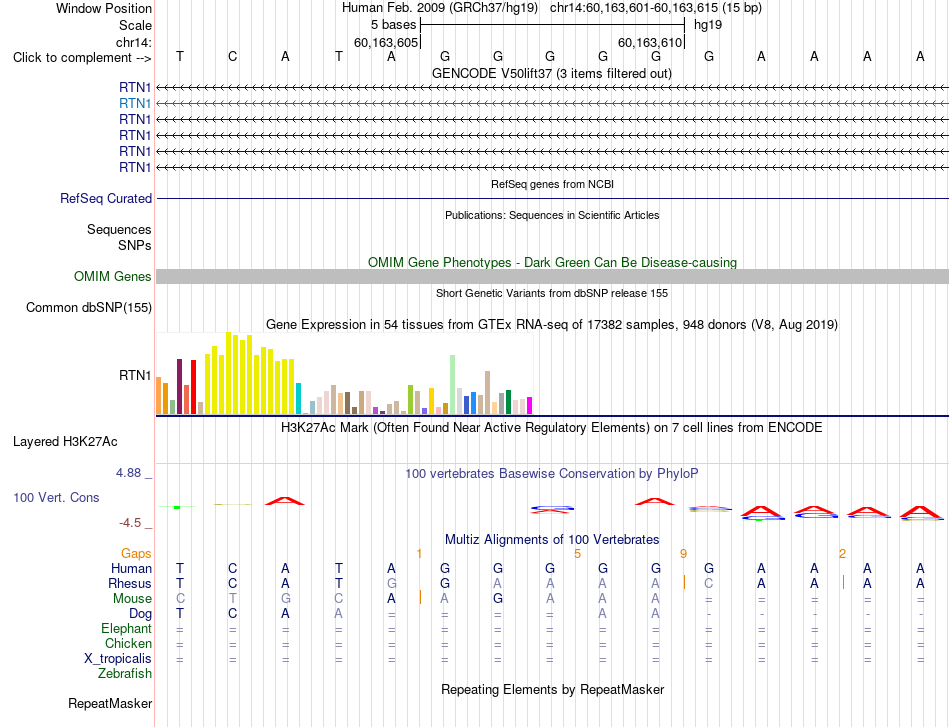Viewport: 950px width, 727px height.
Task: Click the orange gap count 5
Action: pyautogui.click(x=577, y=554)
